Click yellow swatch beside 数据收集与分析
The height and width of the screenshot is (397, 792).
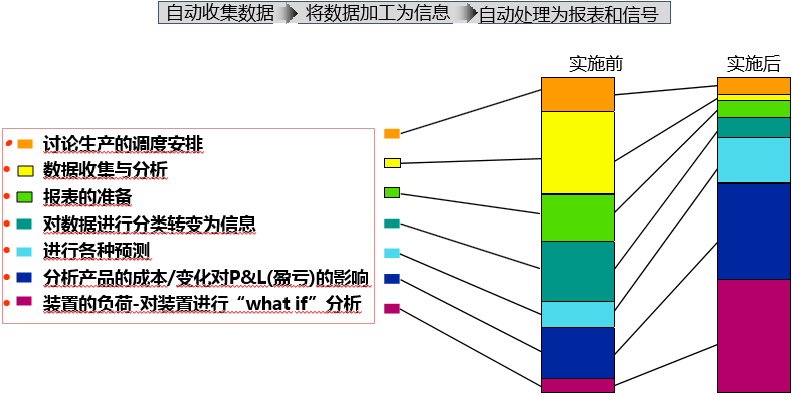[x=25, y=171]
